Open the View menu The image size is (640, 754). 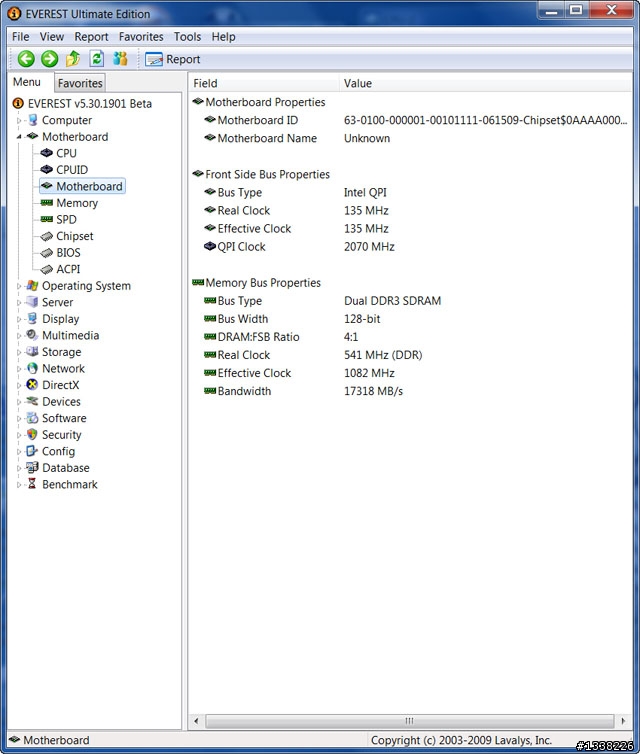coord(51,37)
